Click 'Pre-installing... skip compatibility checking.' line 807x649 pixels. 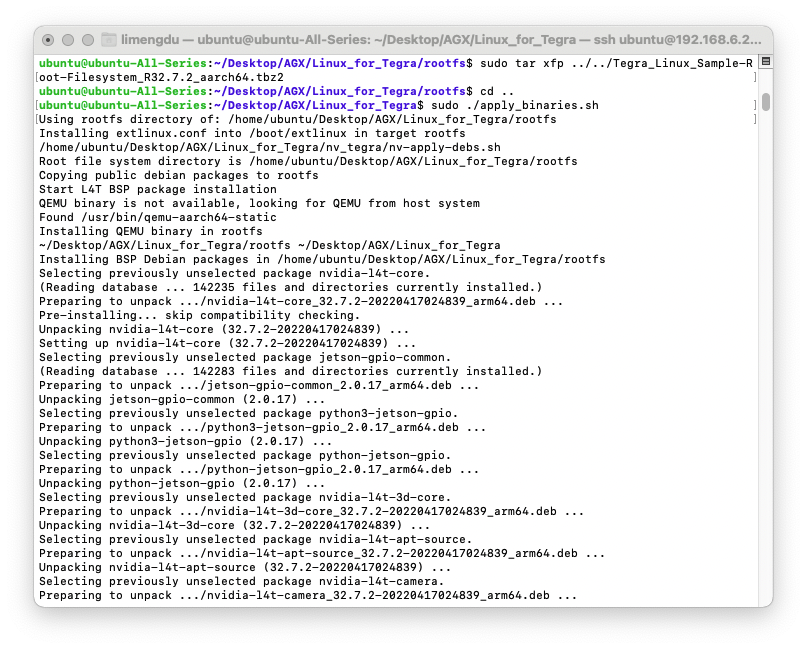[x=200, y=315]
